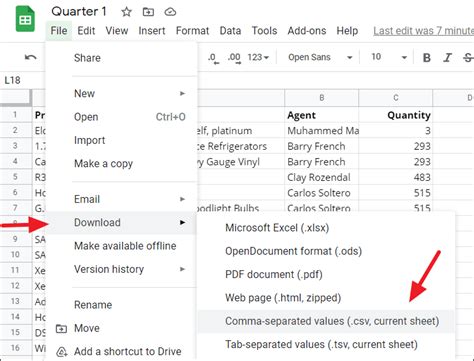Click the quantity cell 483

[396, 177]
